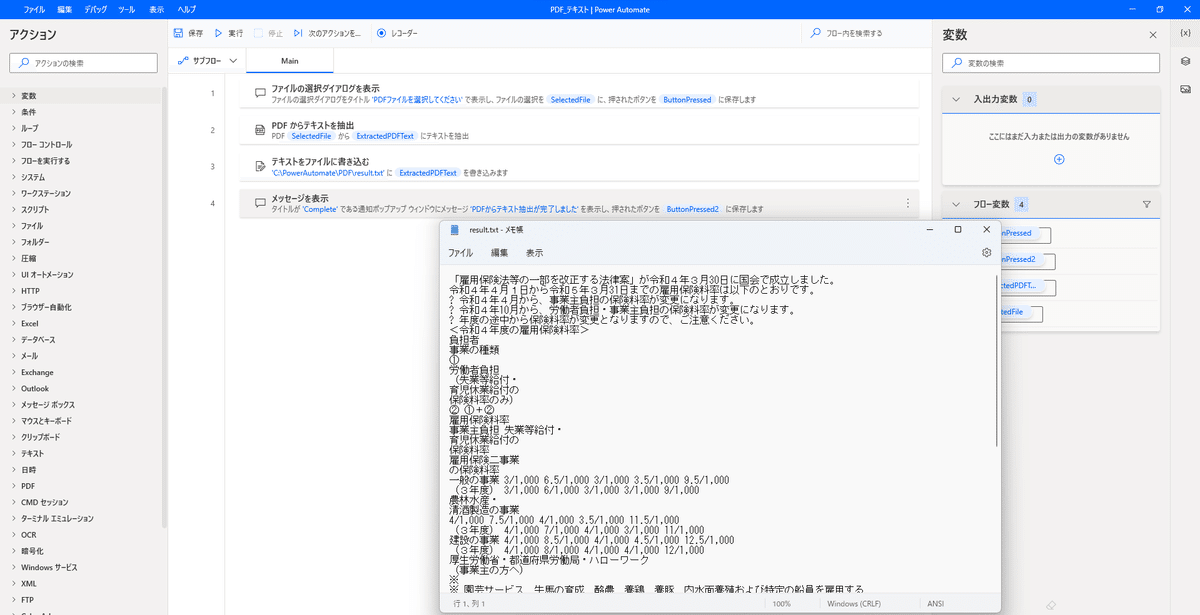
Task: Select step 4 メッセージを表示 action
Action: (x=580, y=203)
